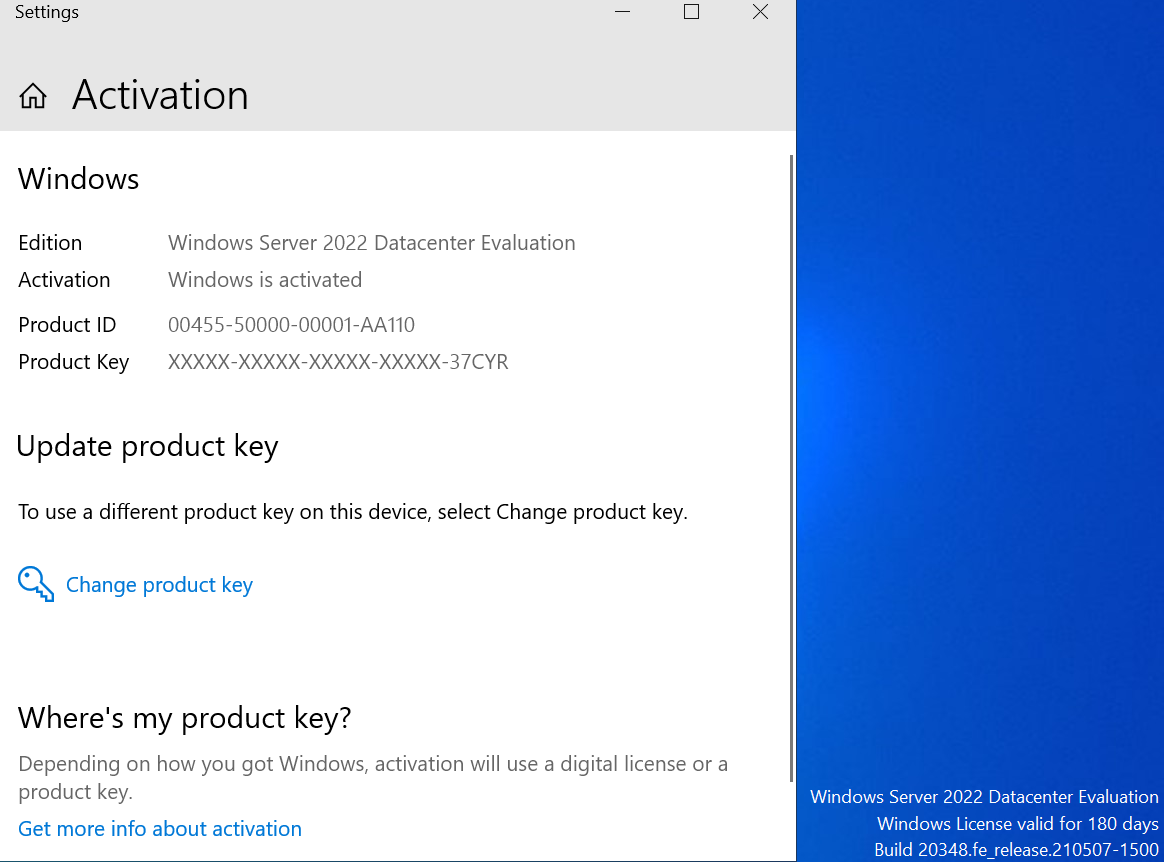Click the 'Windows is activated' status text
Screen dimensions: 1164x862
click(x=265, y=280)
